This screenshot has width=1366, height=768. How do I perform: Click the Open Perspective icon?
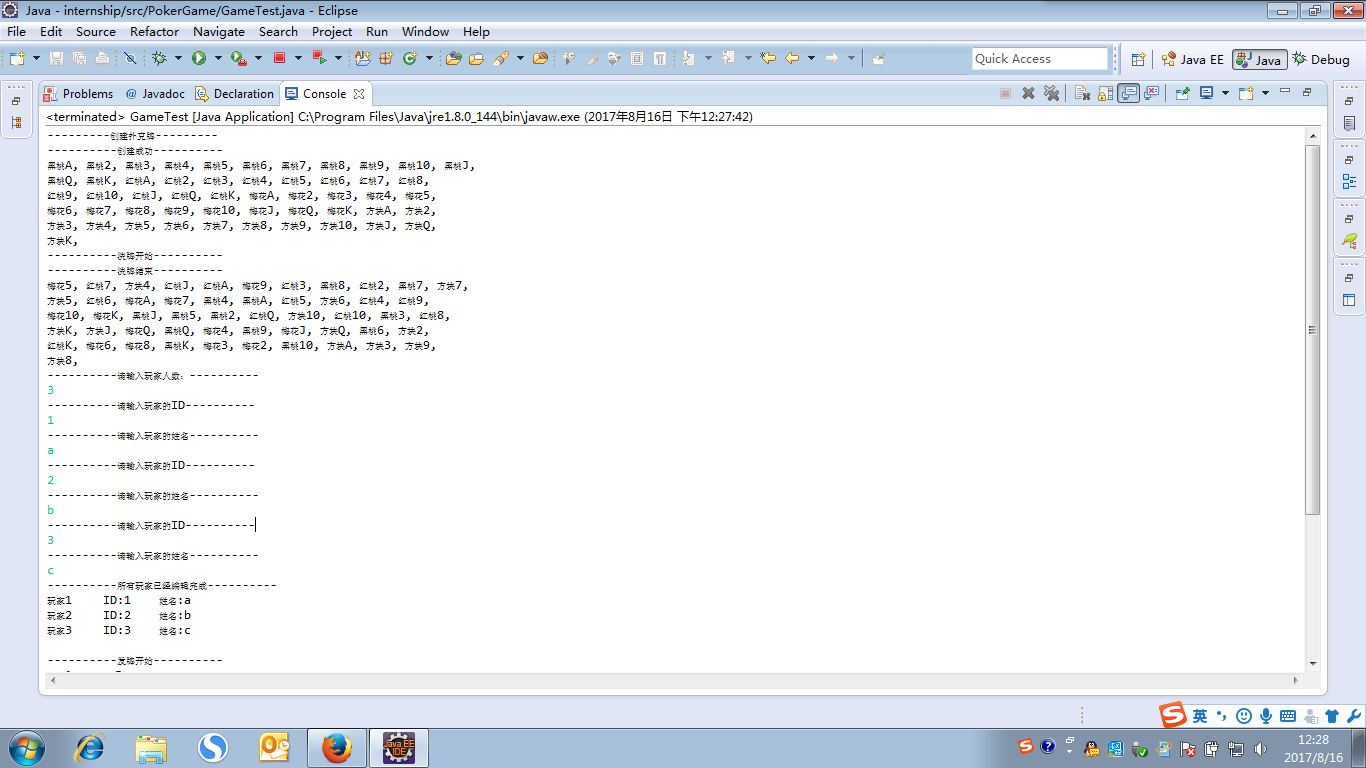(1138, 59)
